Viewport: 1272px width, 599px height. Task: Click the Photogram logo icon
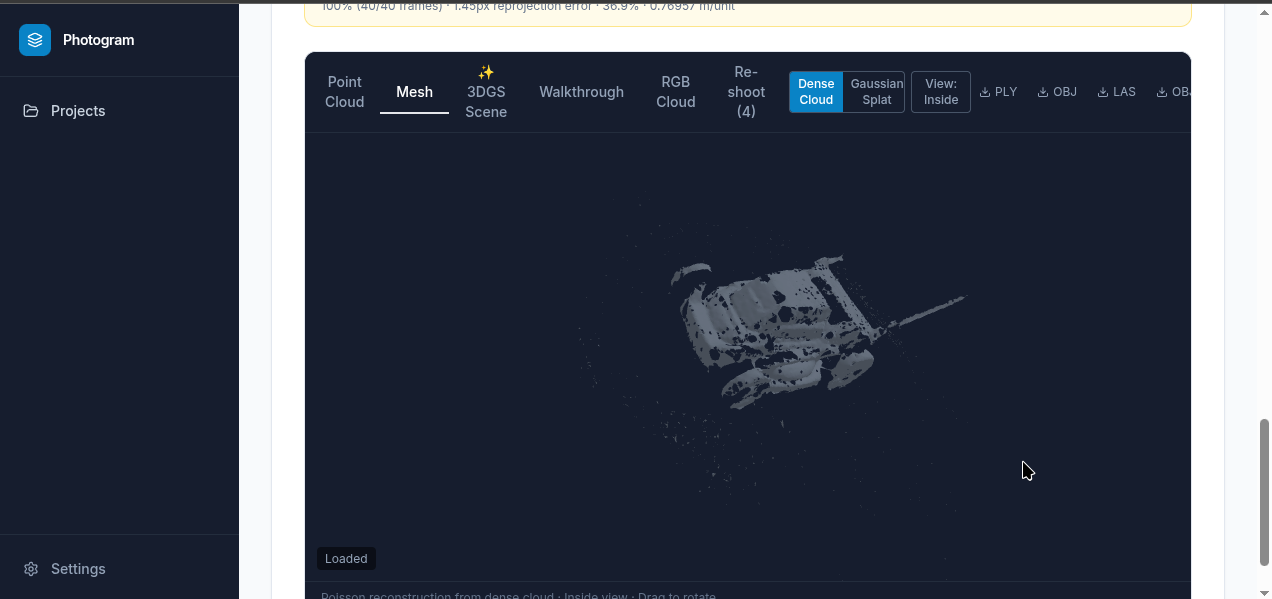(35, 40)
